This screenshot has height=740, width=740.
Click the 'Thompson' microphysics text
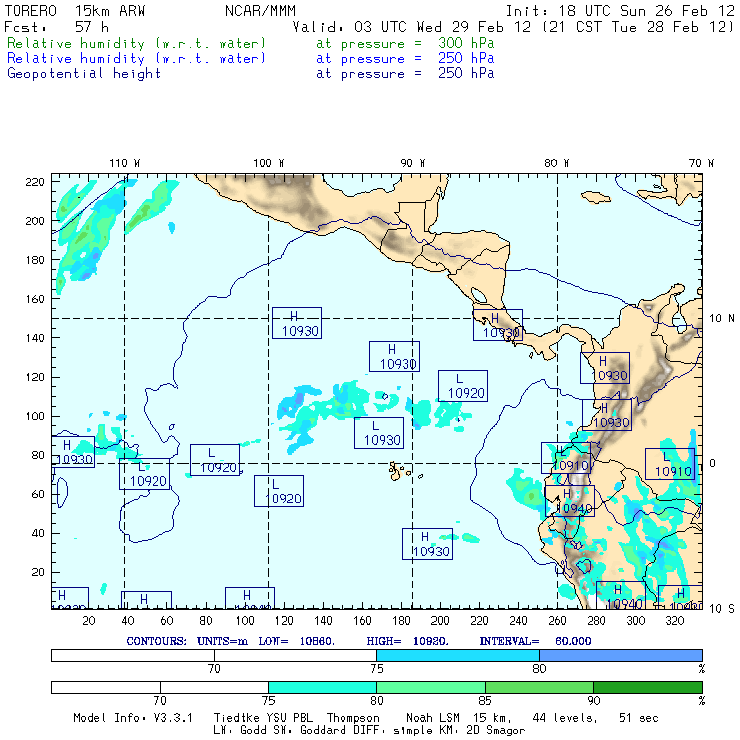click(x=353, y=718)
